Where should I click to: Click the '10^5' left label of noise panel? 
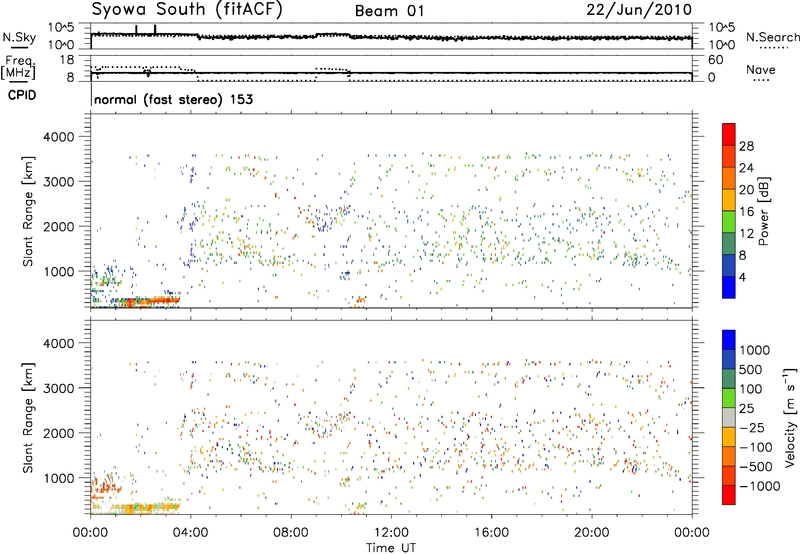point(61,28)
